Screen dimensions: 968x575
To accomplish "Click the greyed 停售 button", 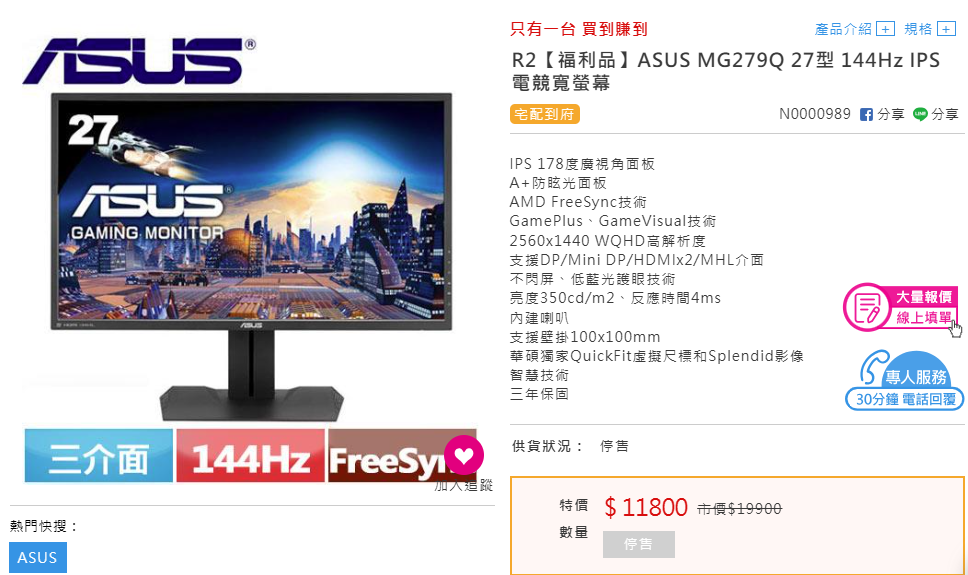I will tap(638, 544).
